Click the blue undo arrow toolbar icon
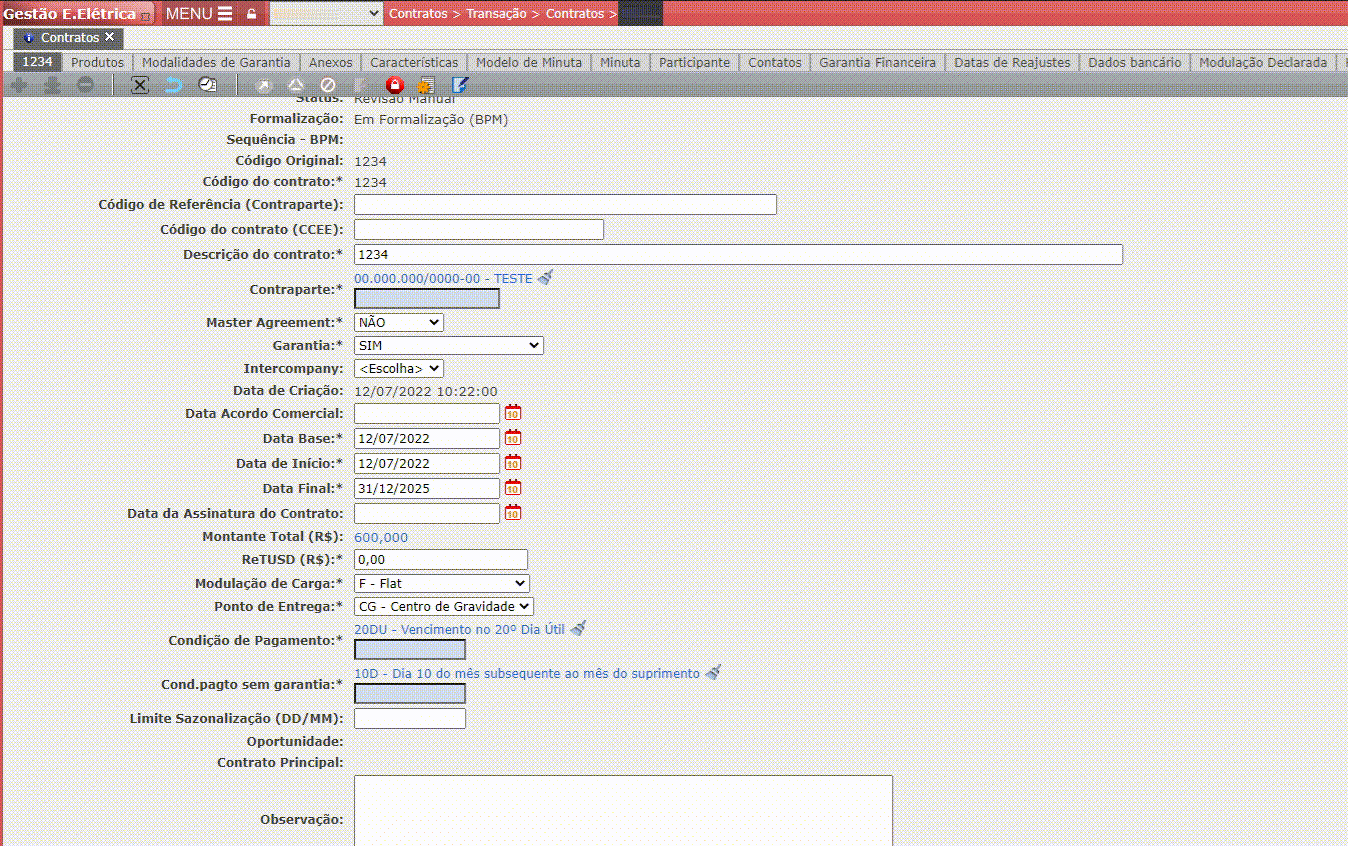 pyautogui.click(x=173, y=85)
